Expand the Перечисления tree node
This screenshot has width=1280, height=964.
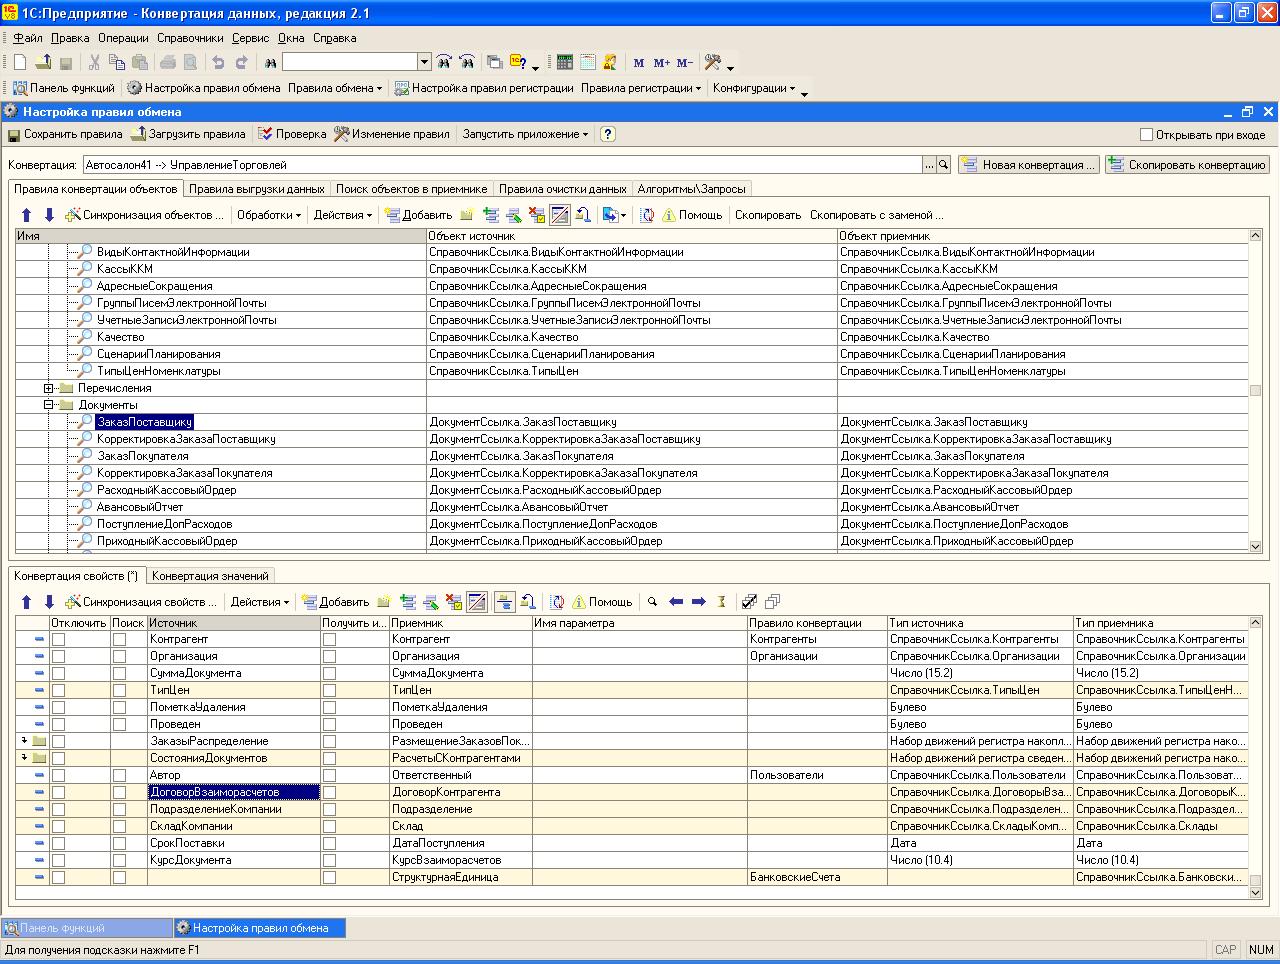[49, 388]
